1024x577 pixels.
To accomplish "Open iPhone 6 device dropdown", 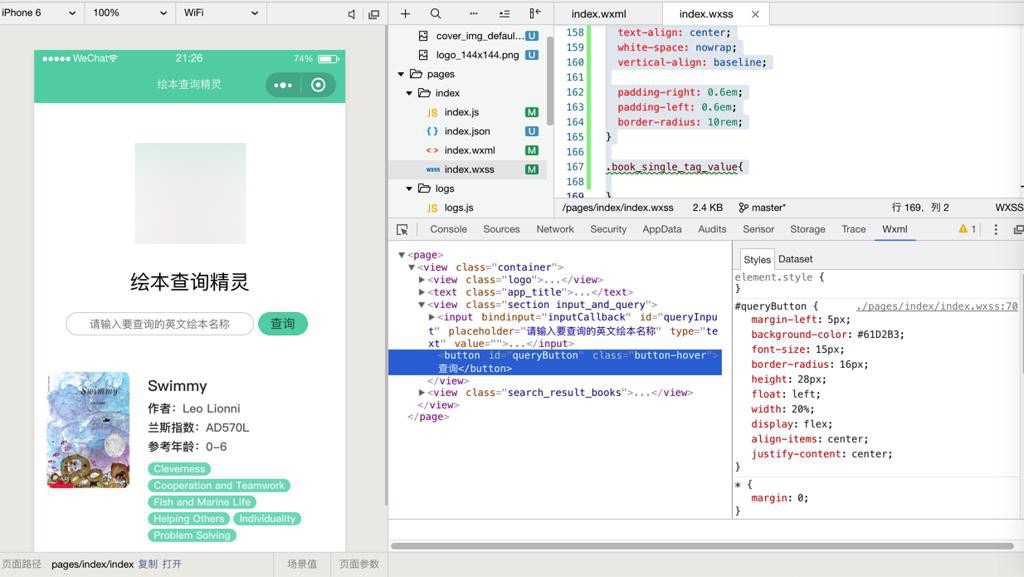I will tap(39, 12).
